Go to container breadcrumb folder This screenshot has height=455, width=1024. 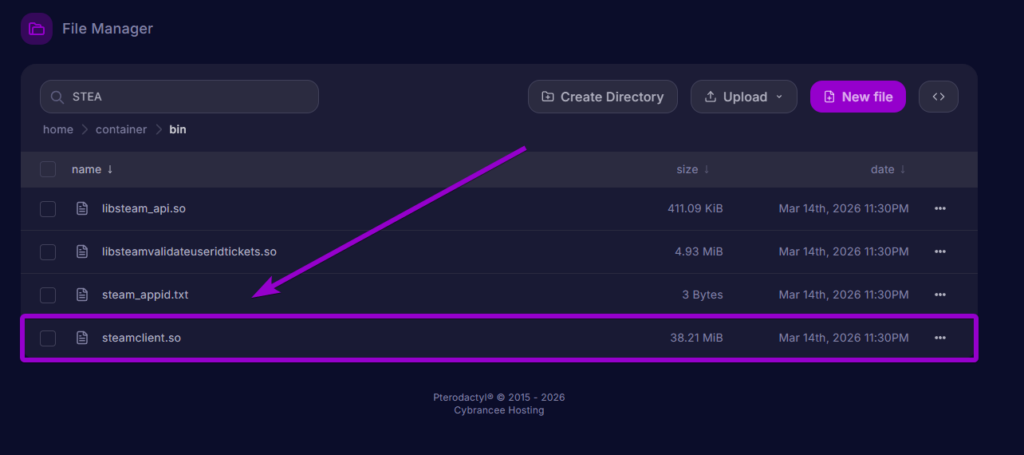pos(121,129)
